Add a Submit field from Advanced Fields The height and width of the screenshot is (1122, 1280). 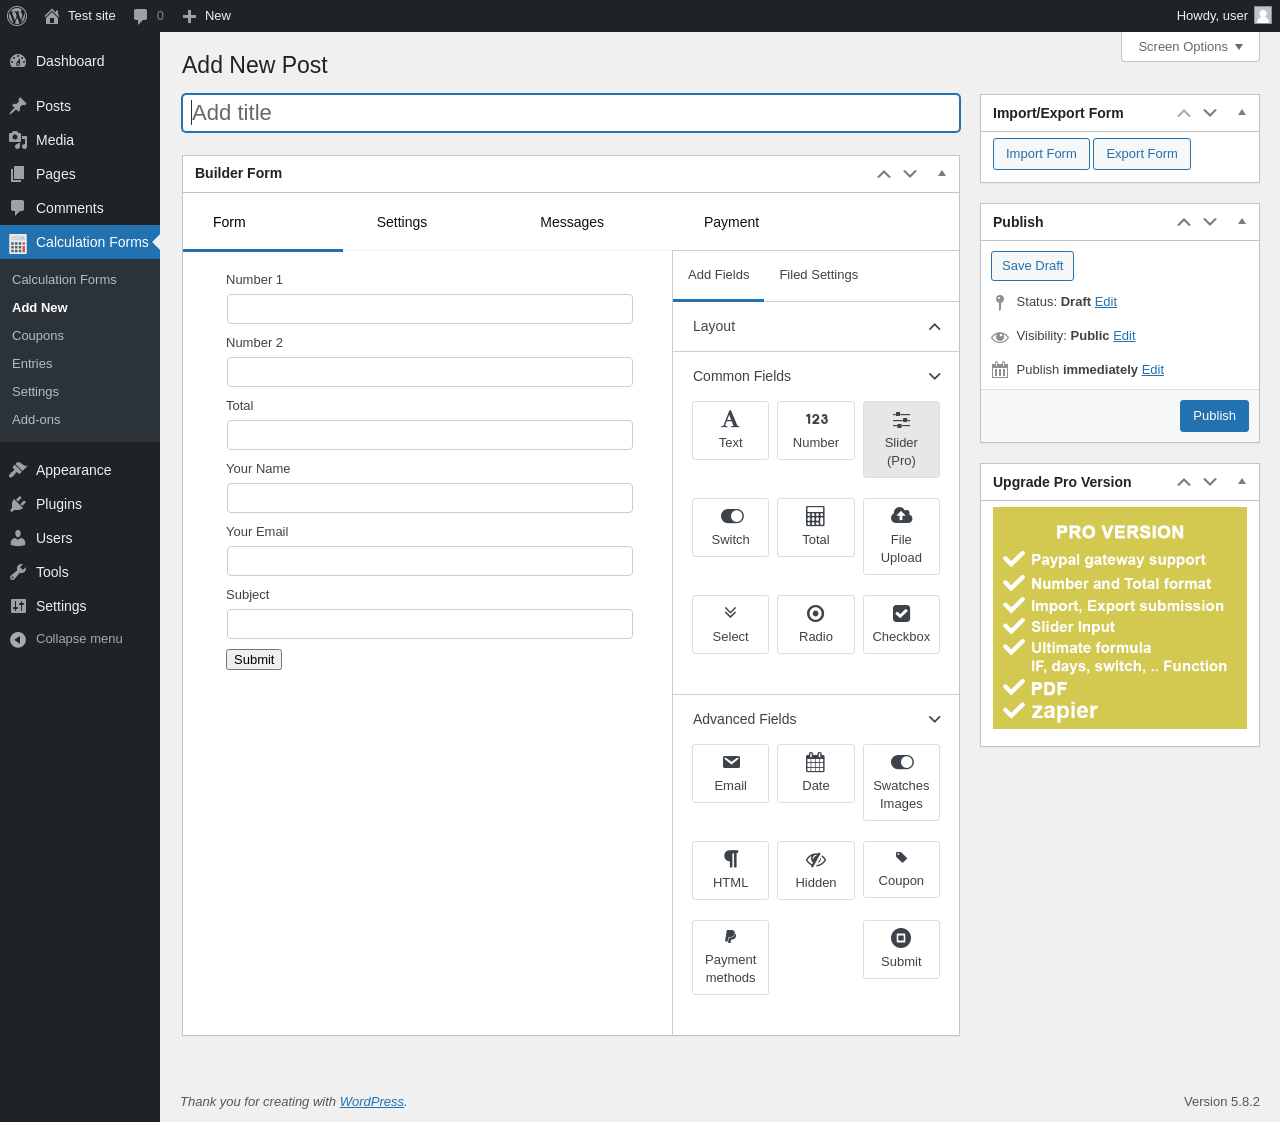click(x=901, y=949)
